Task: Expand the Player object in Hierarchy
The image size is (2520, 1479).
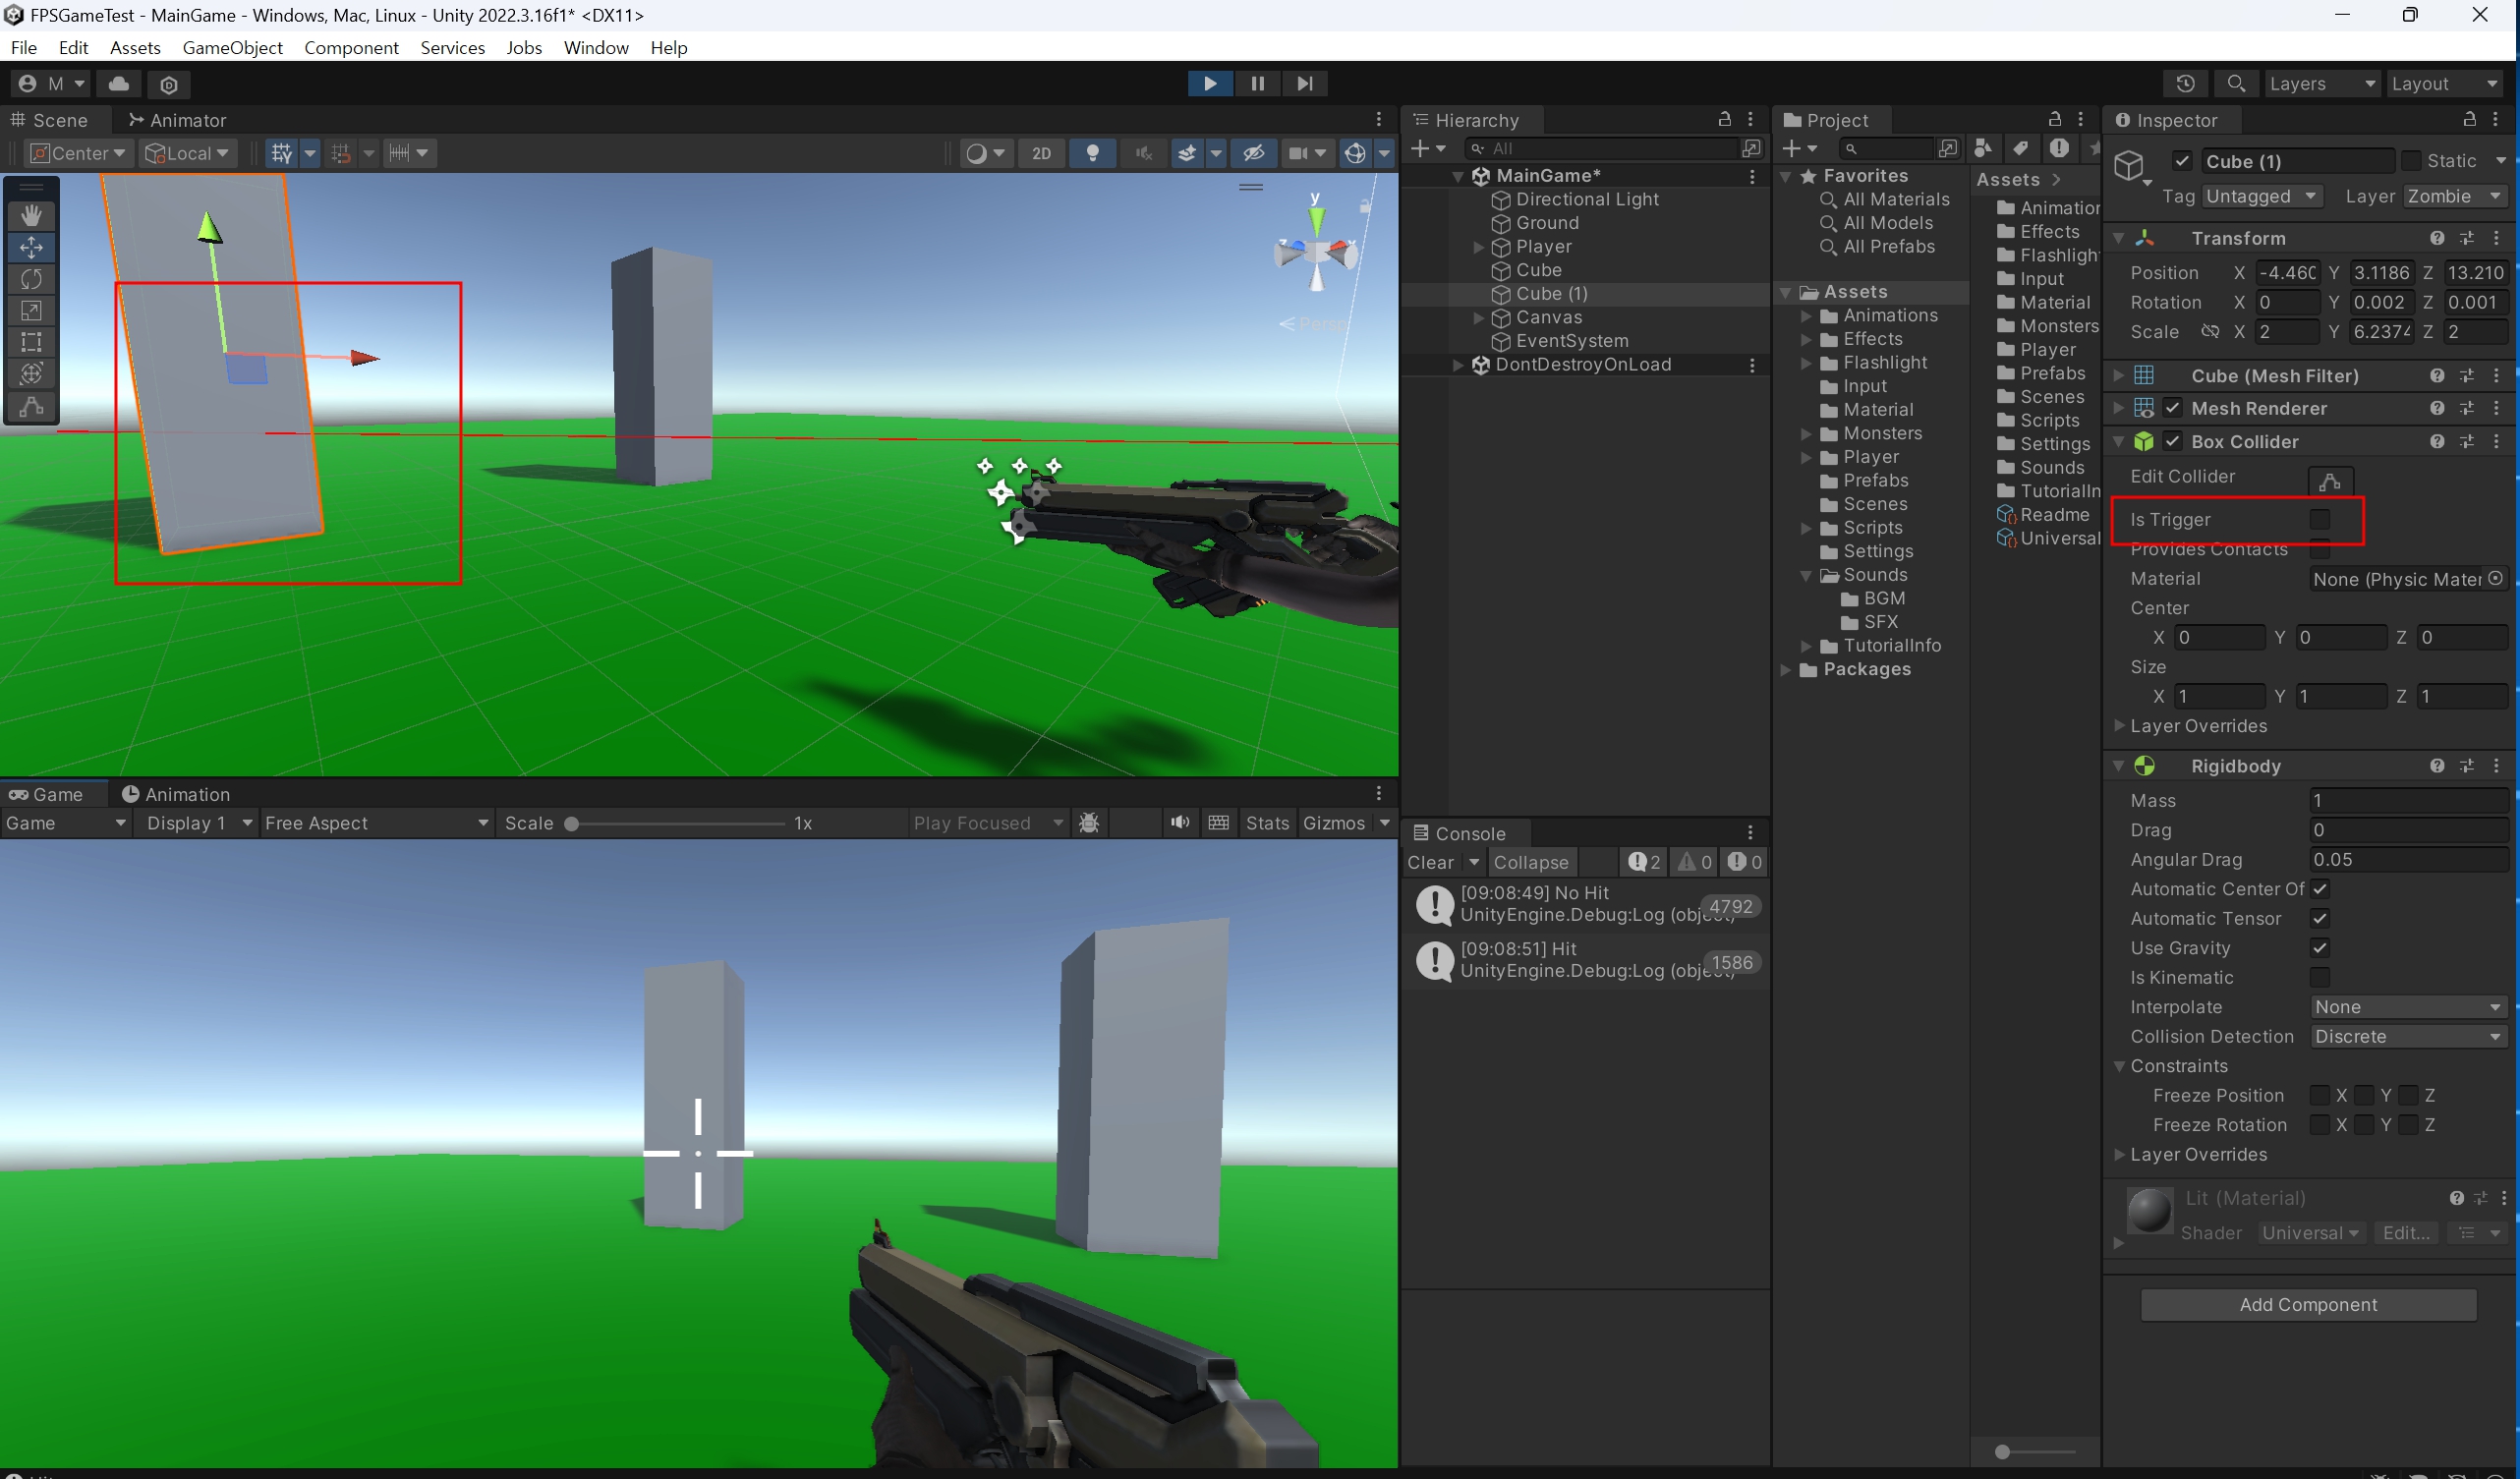Action: (1478, 247)
